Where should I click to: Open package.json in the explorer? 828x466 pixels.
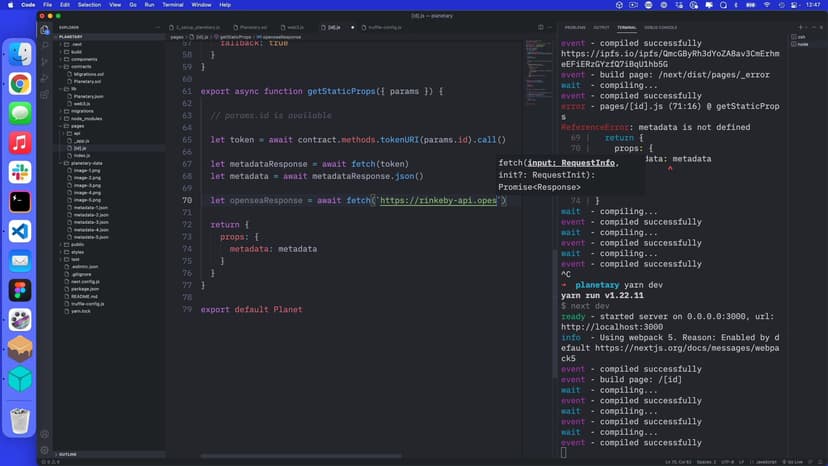87,289
